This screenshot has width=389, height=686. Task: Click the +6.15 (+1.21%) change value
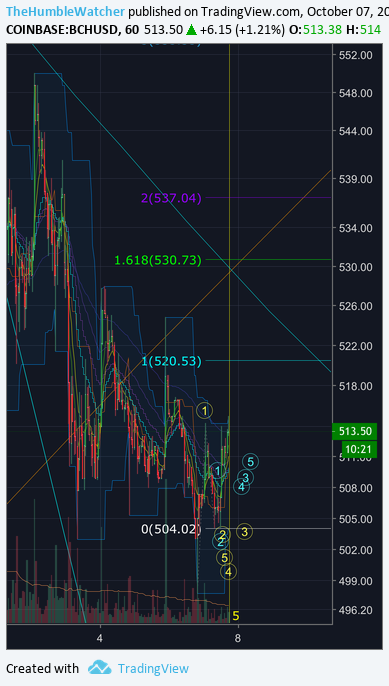(242, 30)
